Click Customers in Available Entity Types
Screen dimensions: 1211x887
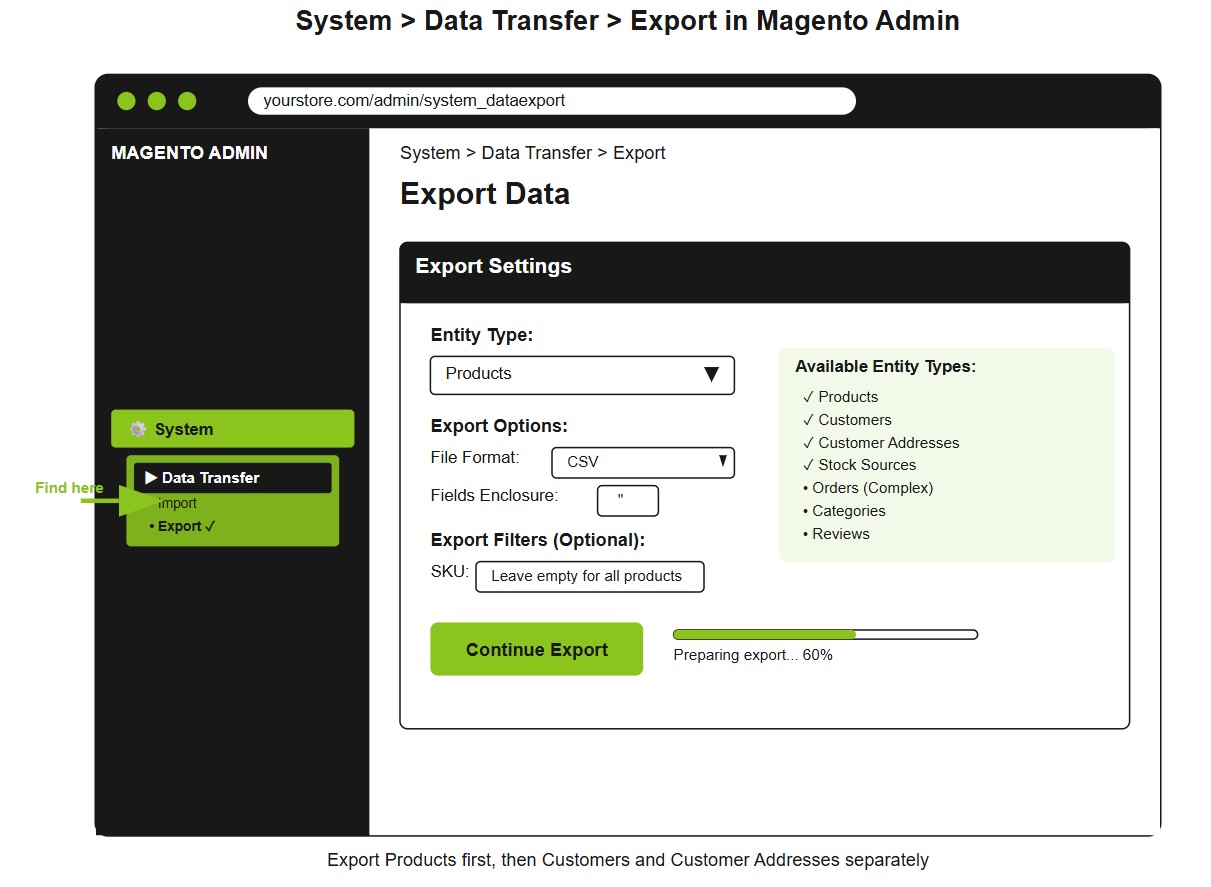click(847, 420)
